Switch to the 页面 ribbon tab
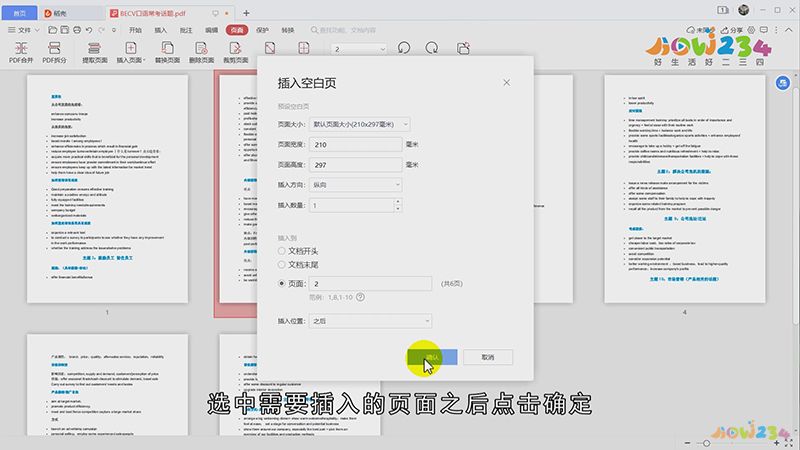Image resolution: width=800 pixels, height=450 pixels. (237, 30)
